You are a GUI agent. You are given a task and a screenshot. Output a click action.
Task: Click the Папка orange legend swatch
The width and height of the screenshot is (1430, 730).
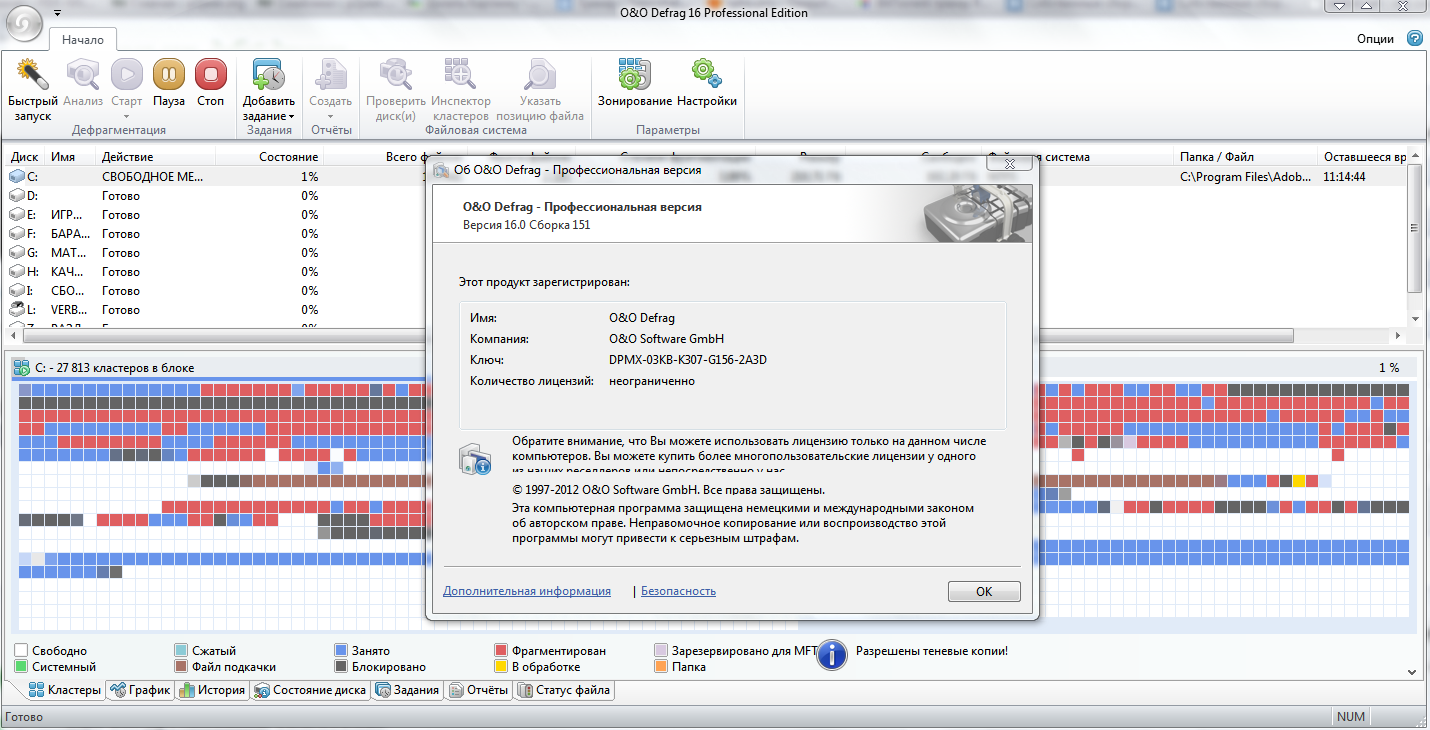pos(660,667)
